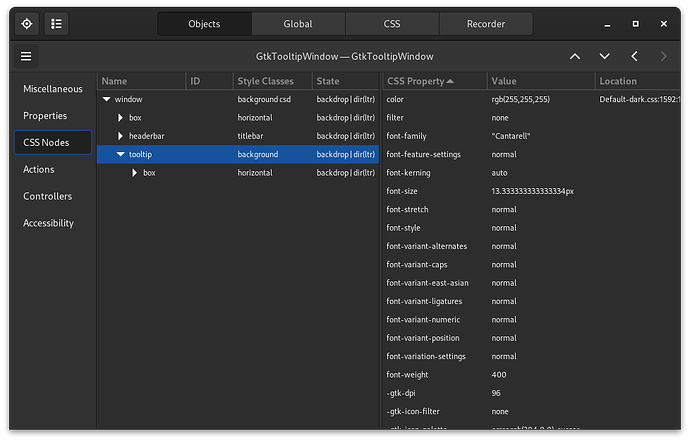Select the font-variant-ligatures row
The image size is (690, 441).
pyautogui.click(x=532, y=301)
